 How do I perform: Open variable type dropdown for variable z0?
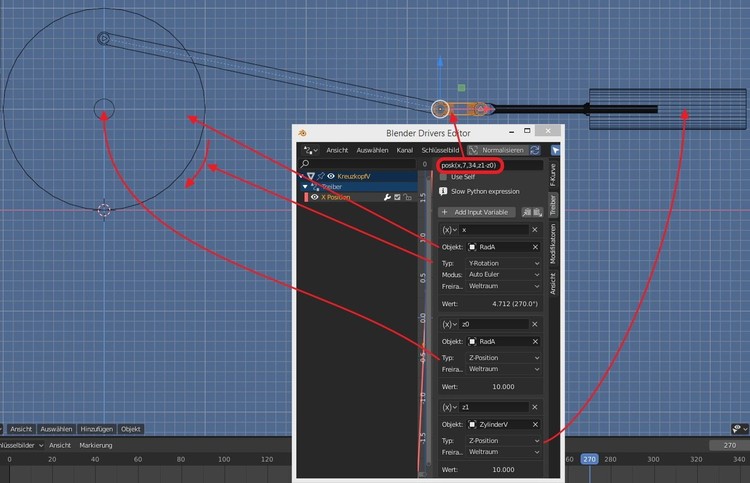tap(449, 324)
